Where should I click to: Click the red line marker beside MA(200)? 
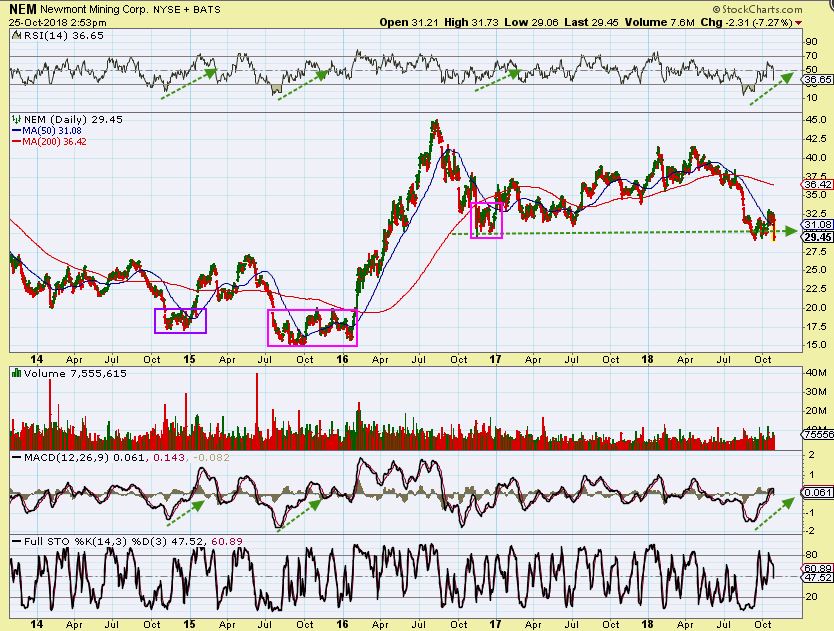(16, 142)
